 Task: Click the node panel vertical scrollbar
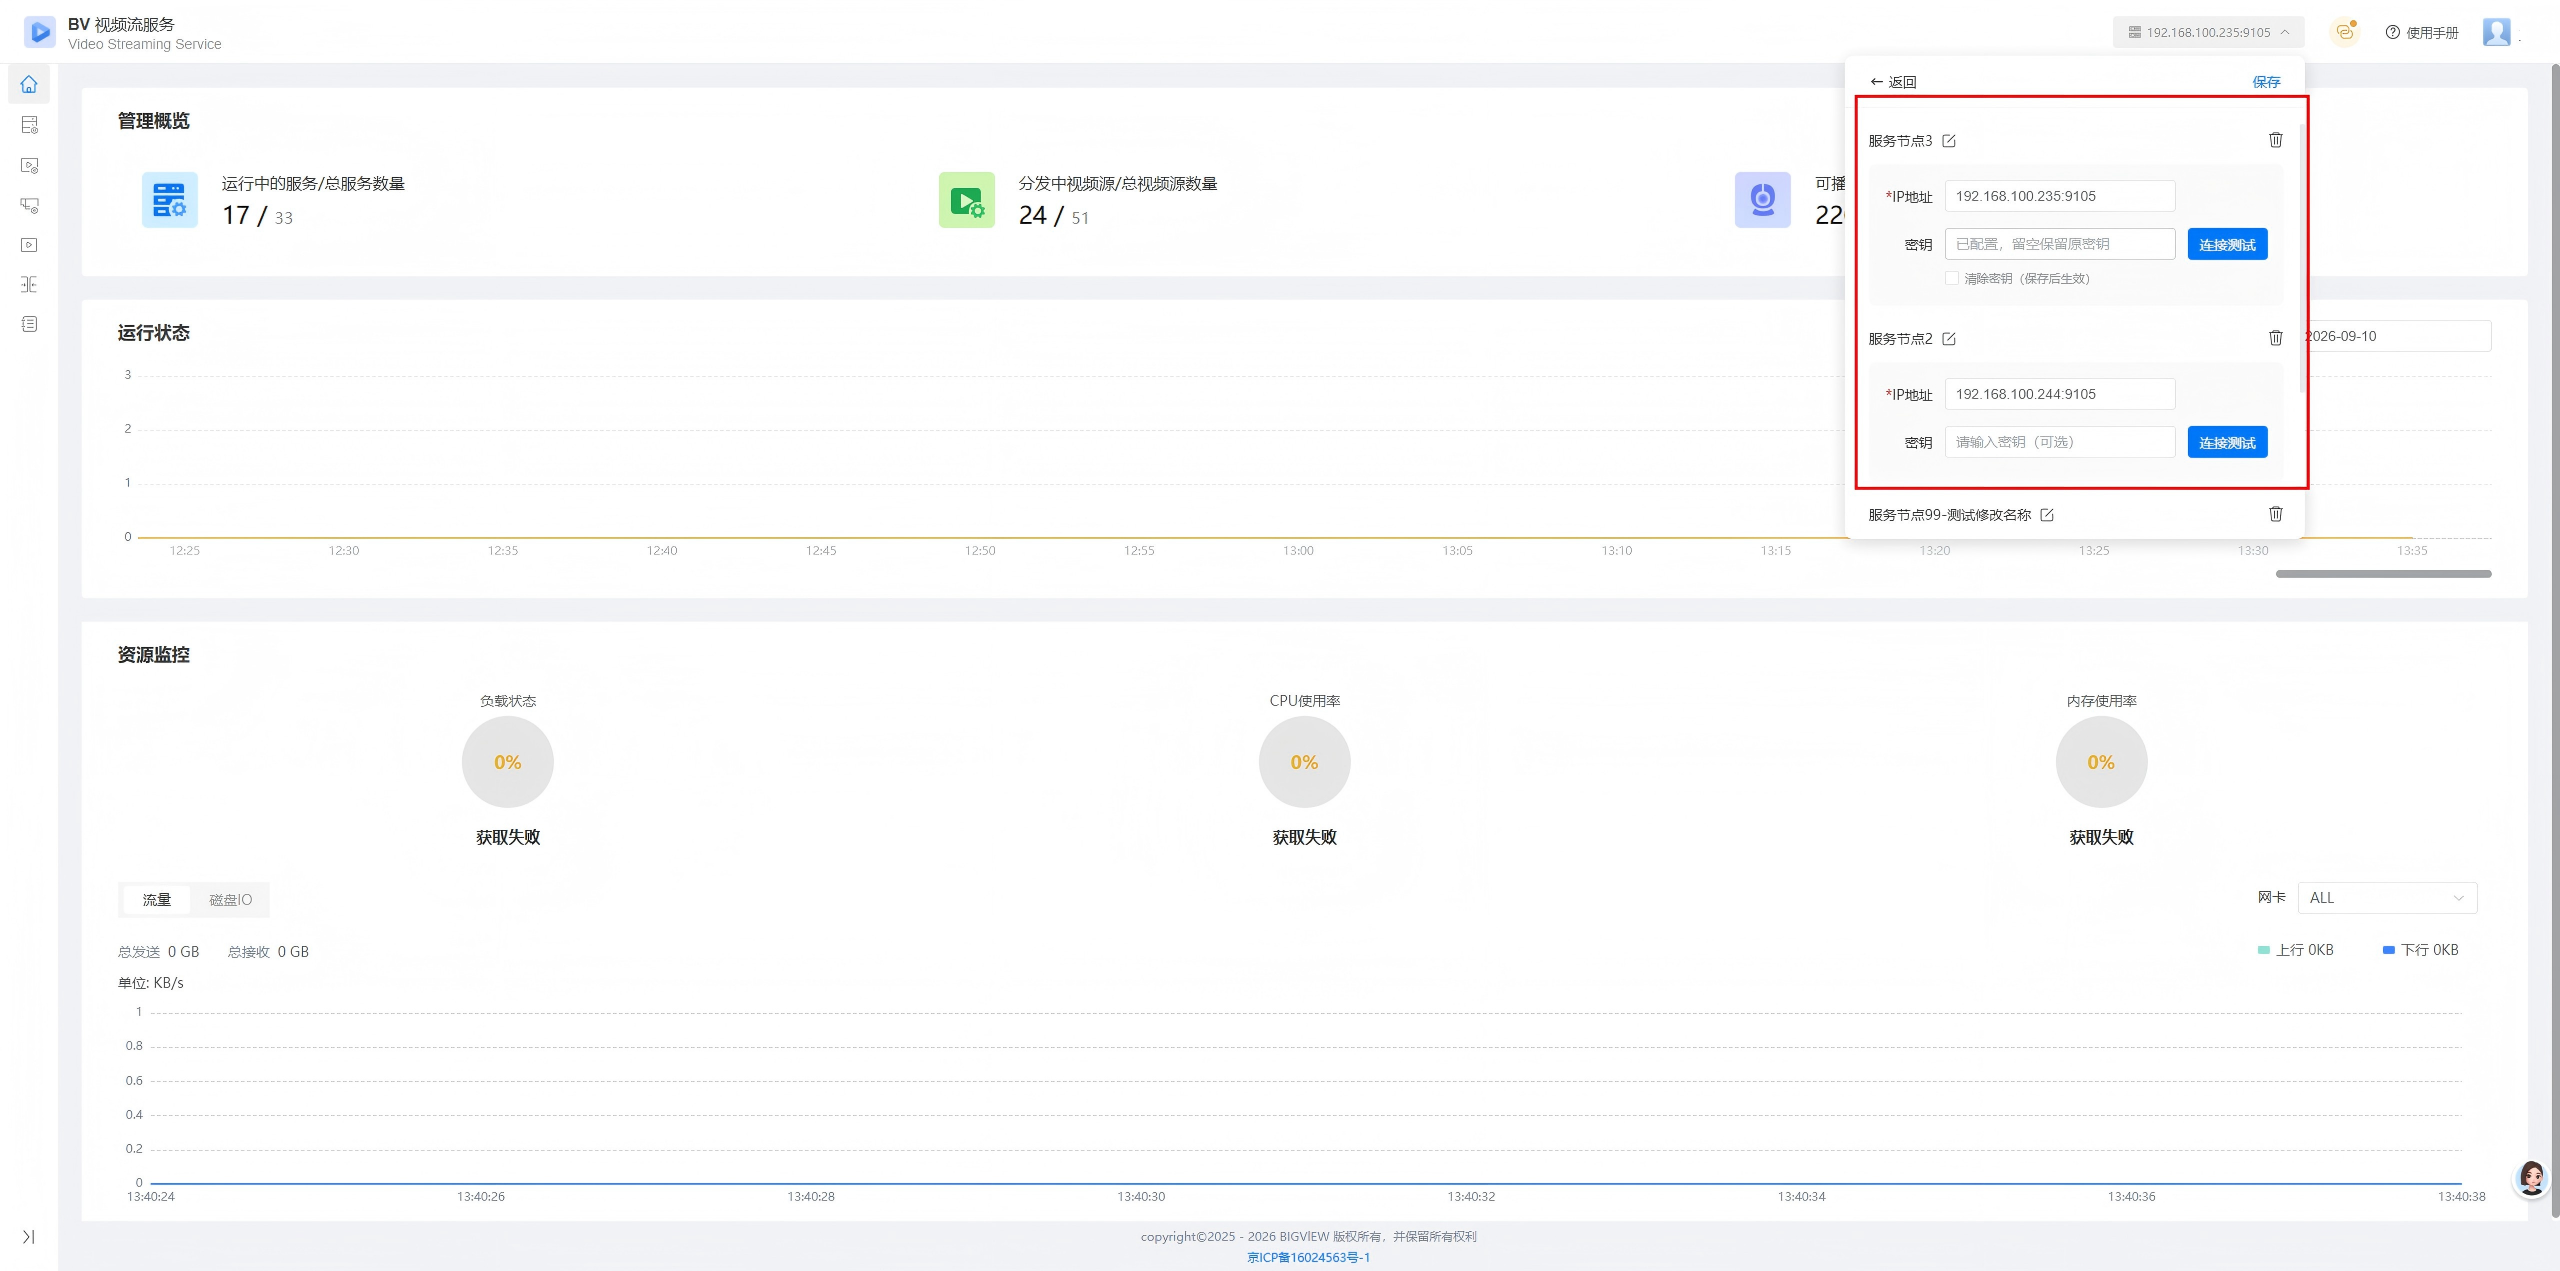coord(2302,258)
